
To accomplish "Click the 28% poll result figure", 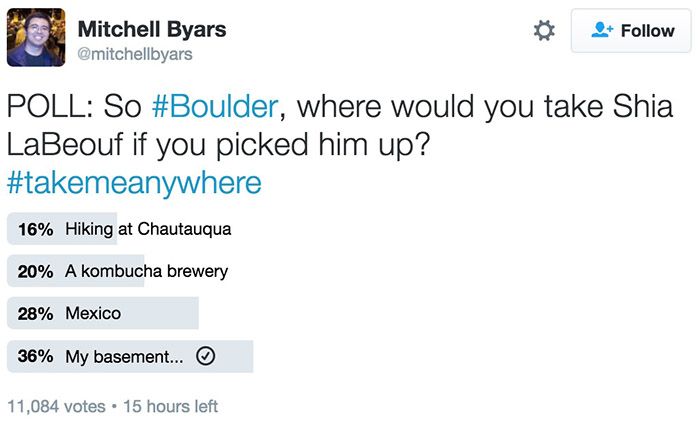I will (x=35, y=313).
